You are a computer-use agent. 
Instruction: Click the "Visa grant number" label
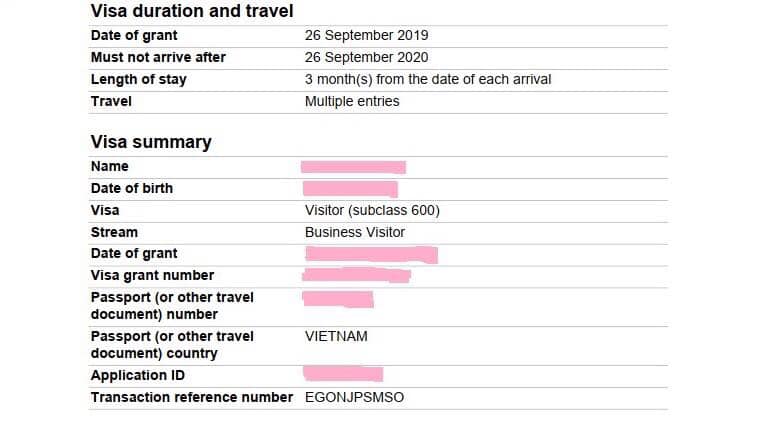pyautogui.click(x=152, y=275)
